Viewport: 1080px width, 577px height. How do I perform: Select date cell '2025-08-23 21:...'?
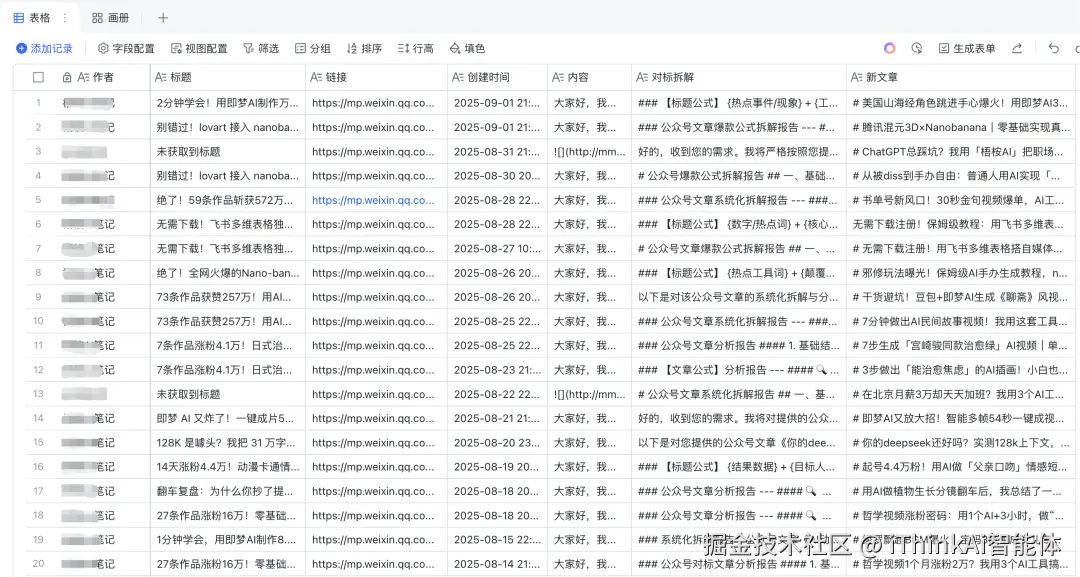point(497,370)
